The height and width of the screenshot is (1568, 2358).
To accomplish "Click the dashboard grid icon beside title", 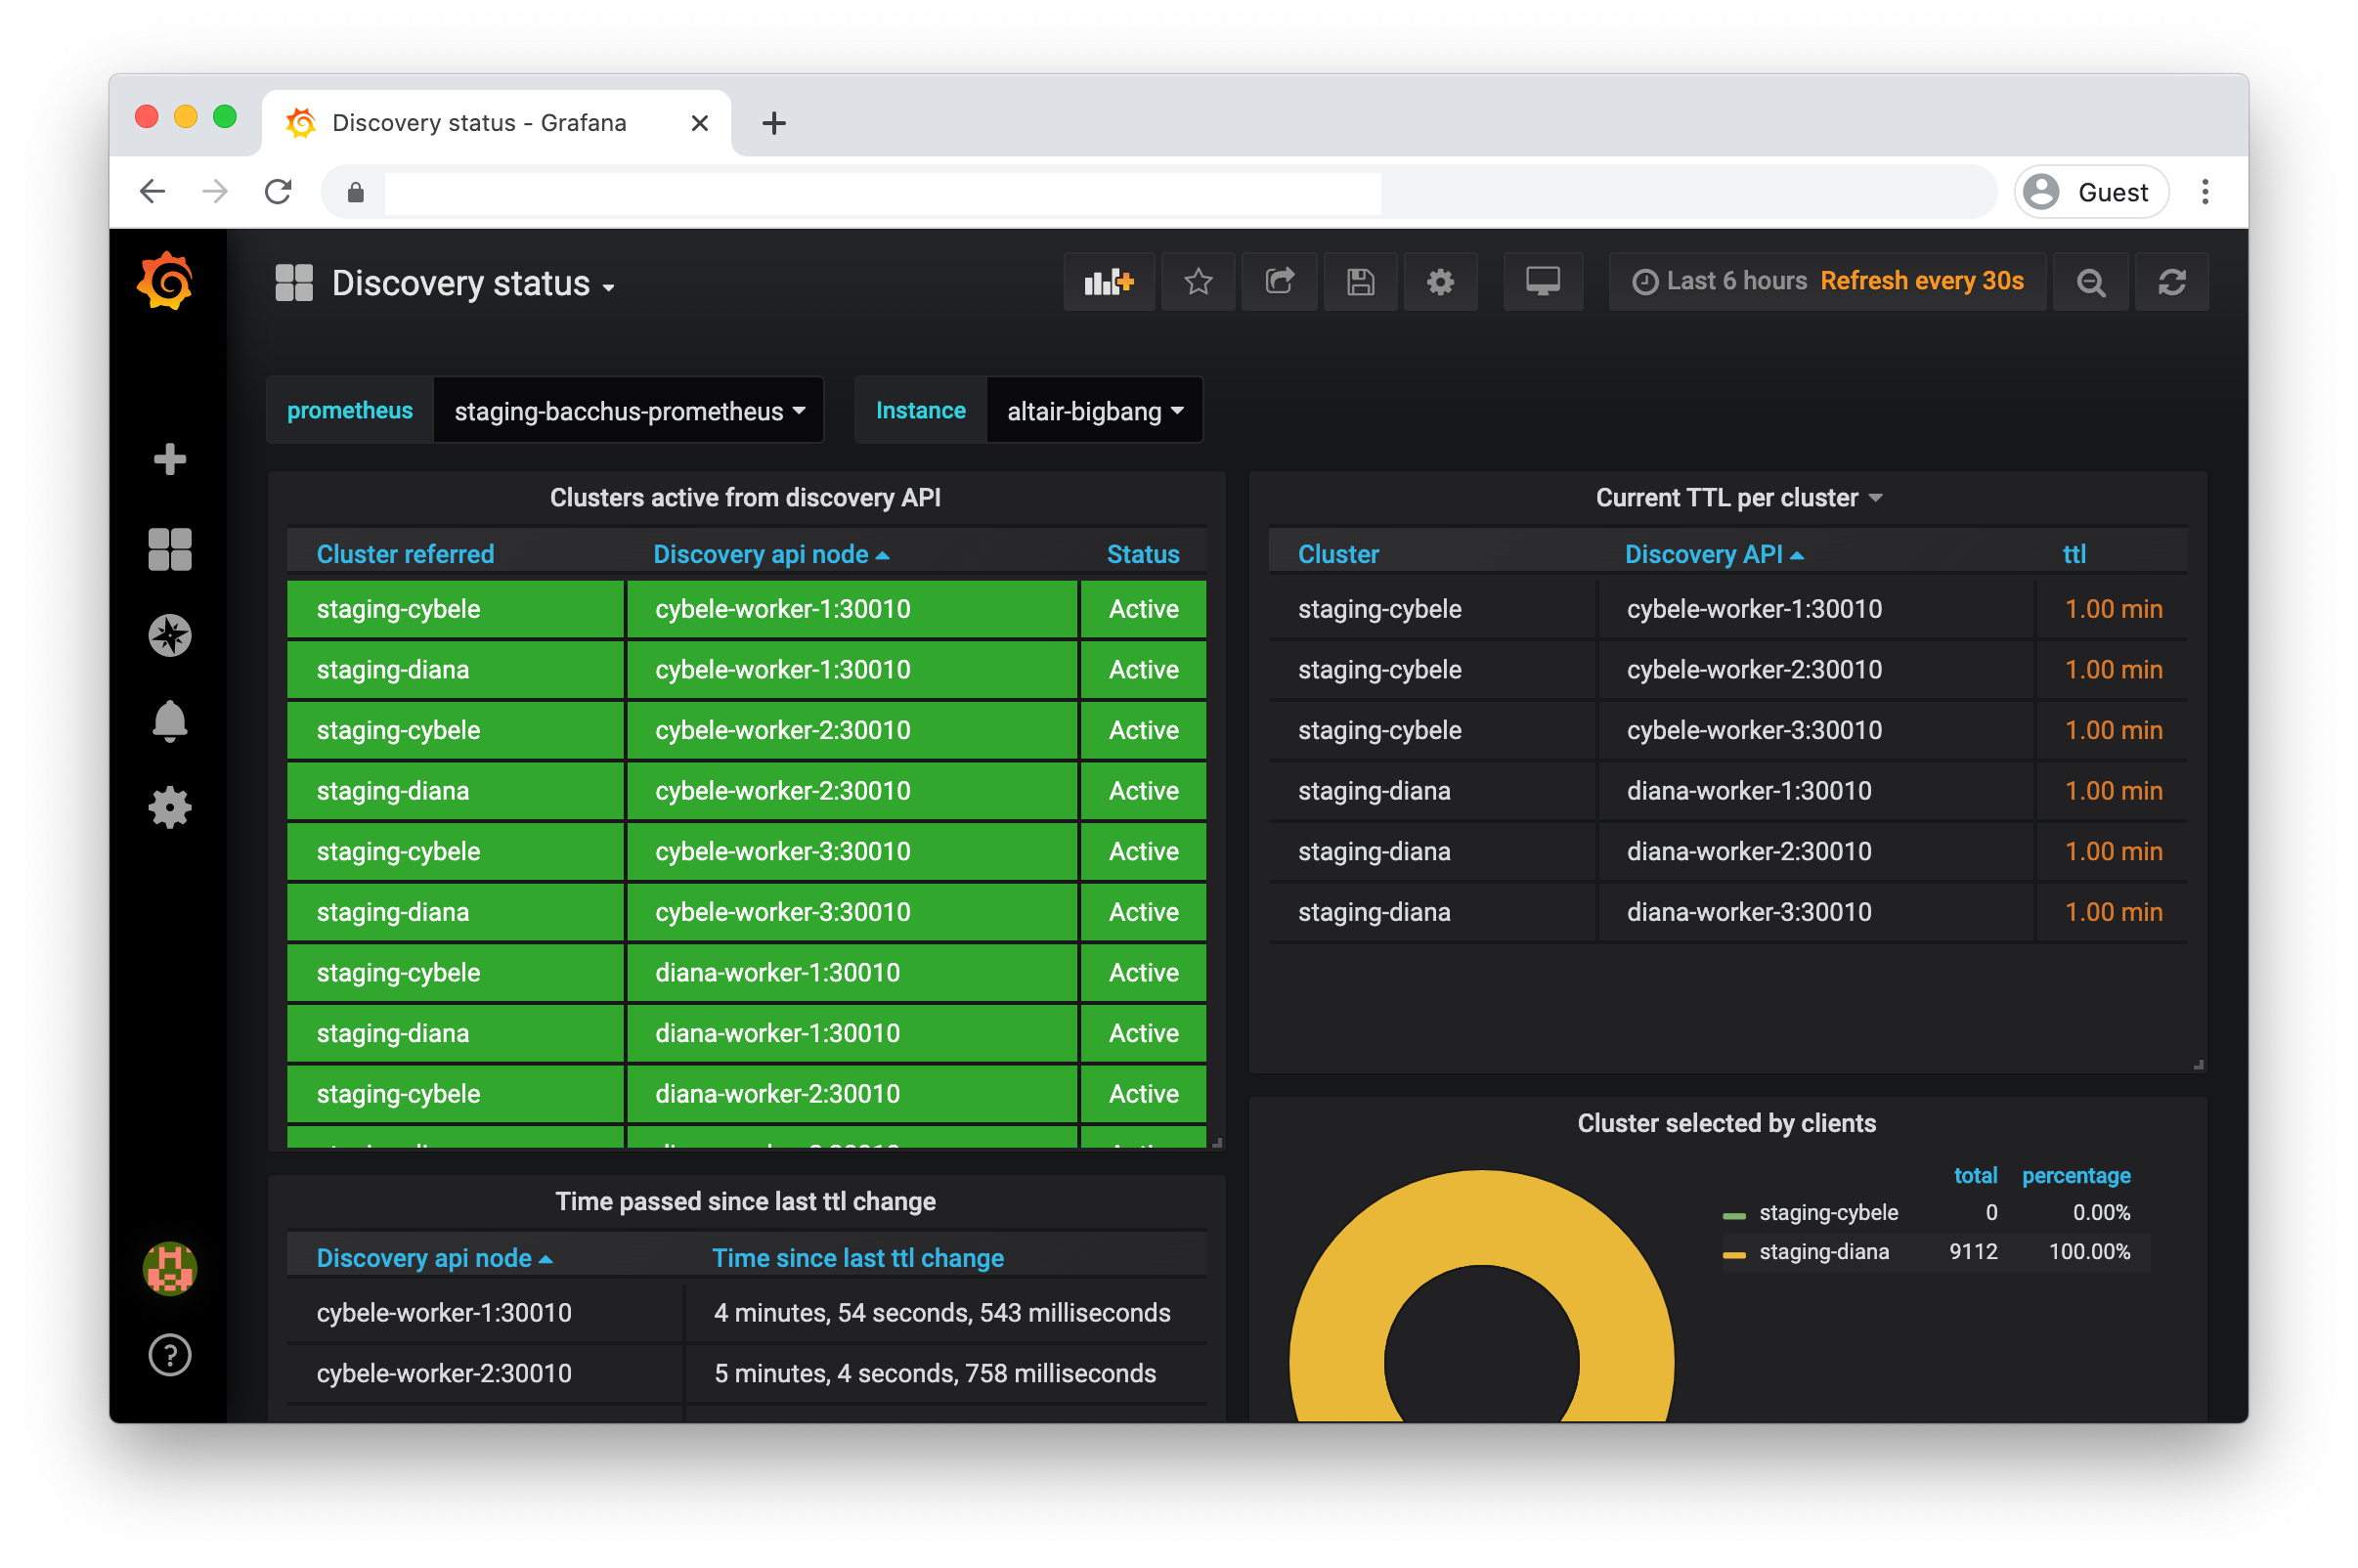I will click(294, 283).
